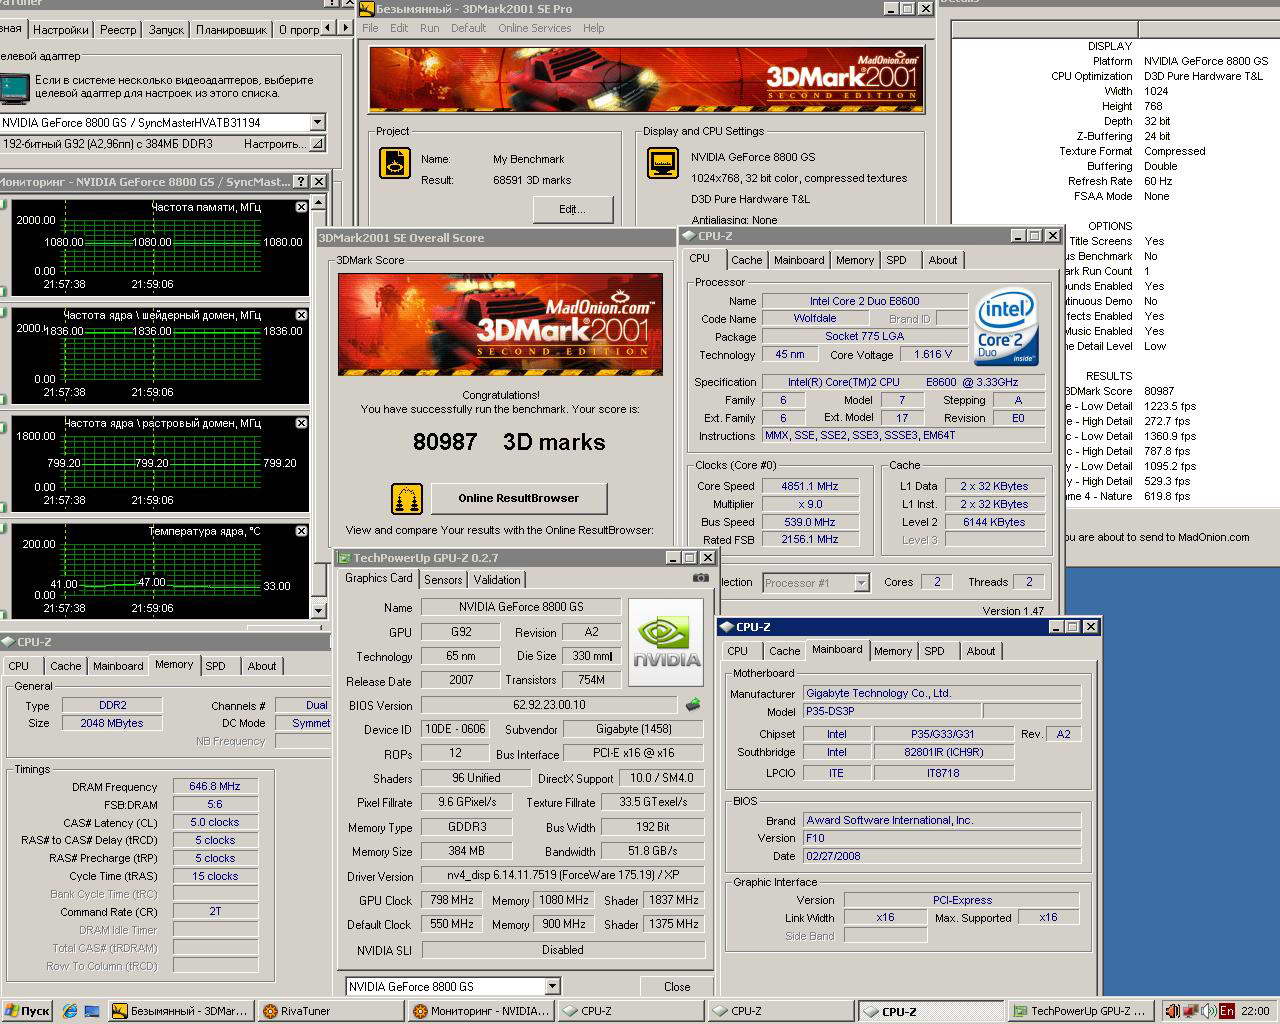Click the leftmost system tray icon
This screenshot has width=1280, height=1024.
click(1173, 1011)
